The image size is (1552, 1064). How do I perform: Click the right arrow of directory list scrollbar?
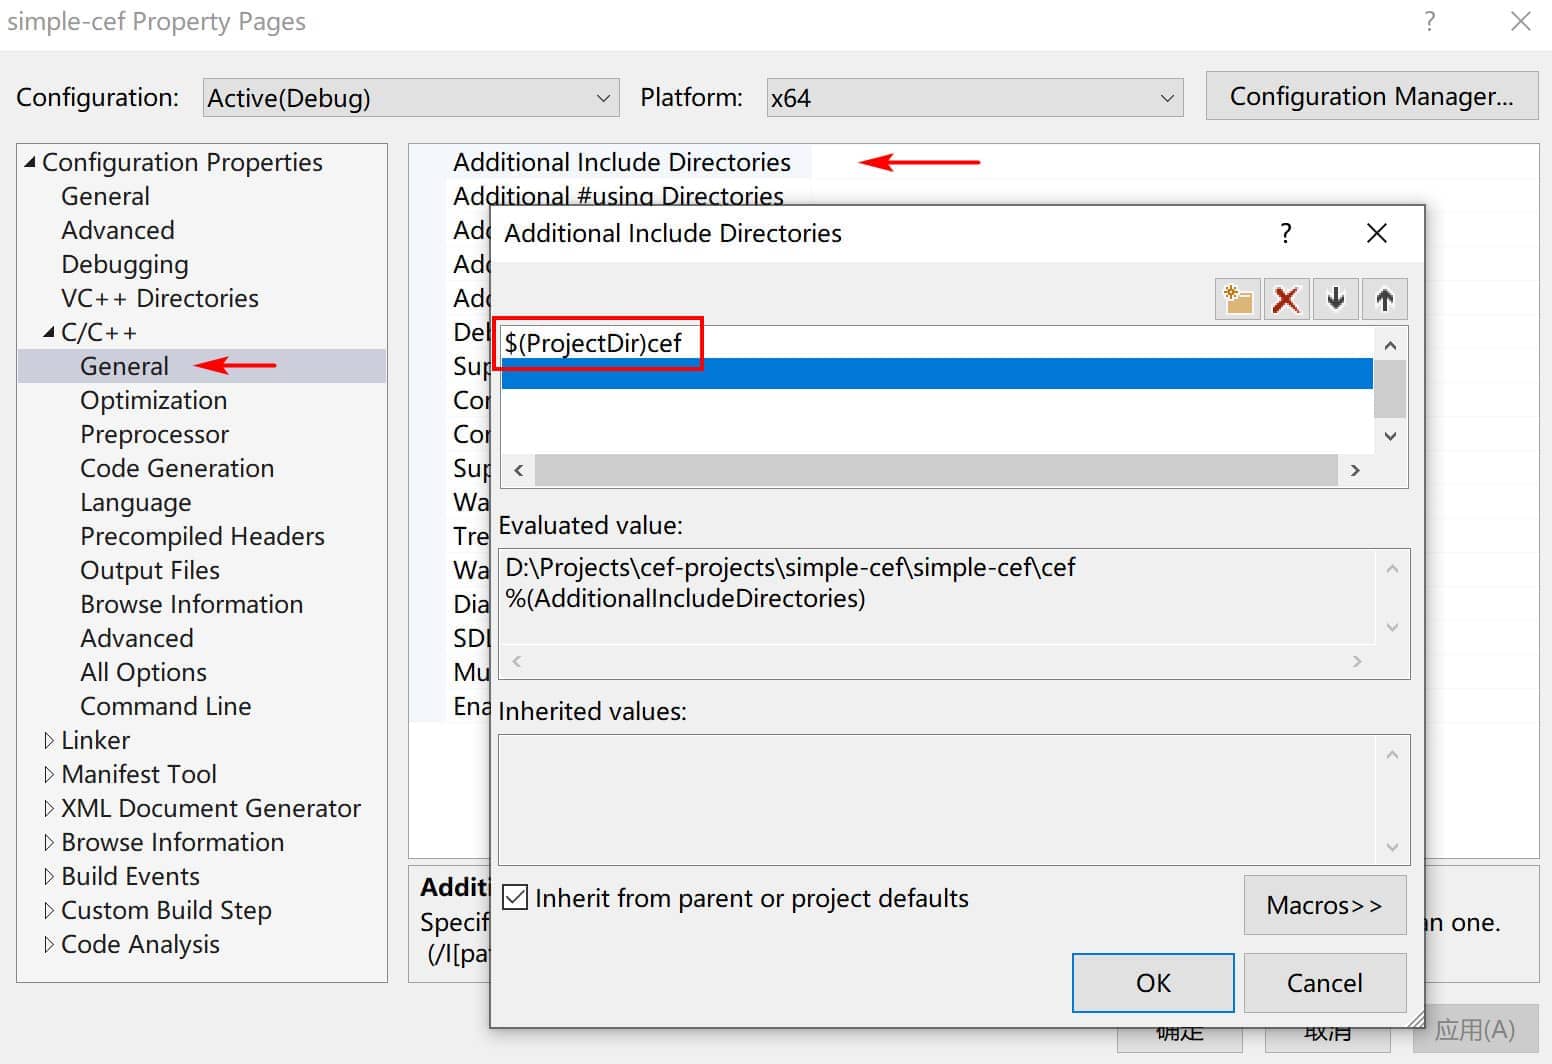coord(1355,470)
